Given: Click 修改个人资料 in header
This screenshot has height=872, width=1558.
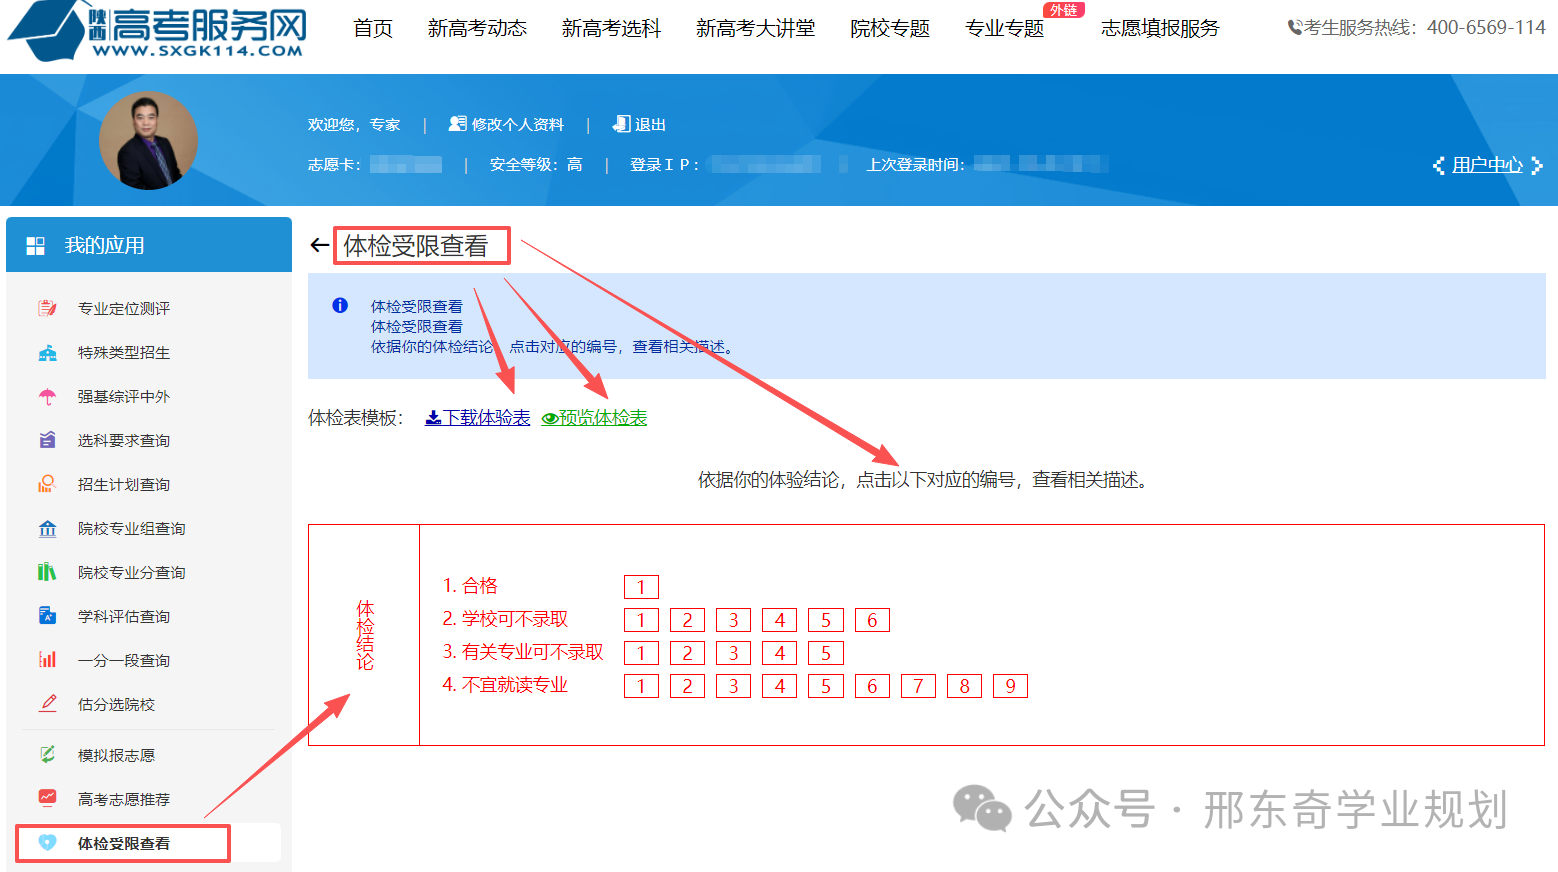Looking at the screenshot, I should tap(507, 125).
